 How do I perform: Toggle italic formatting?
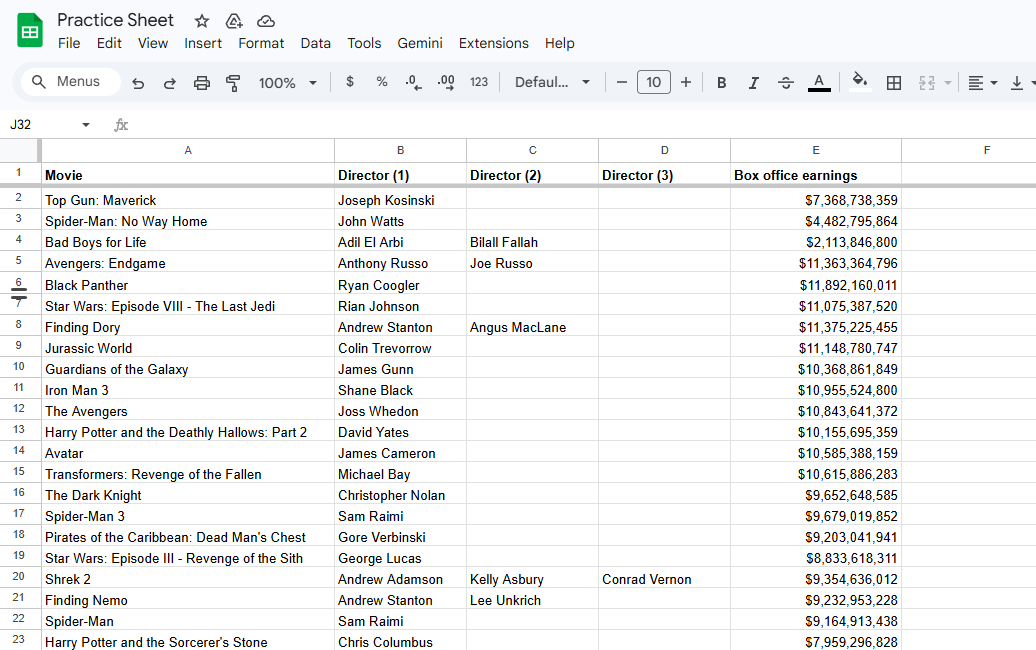(x=753, y=82)
